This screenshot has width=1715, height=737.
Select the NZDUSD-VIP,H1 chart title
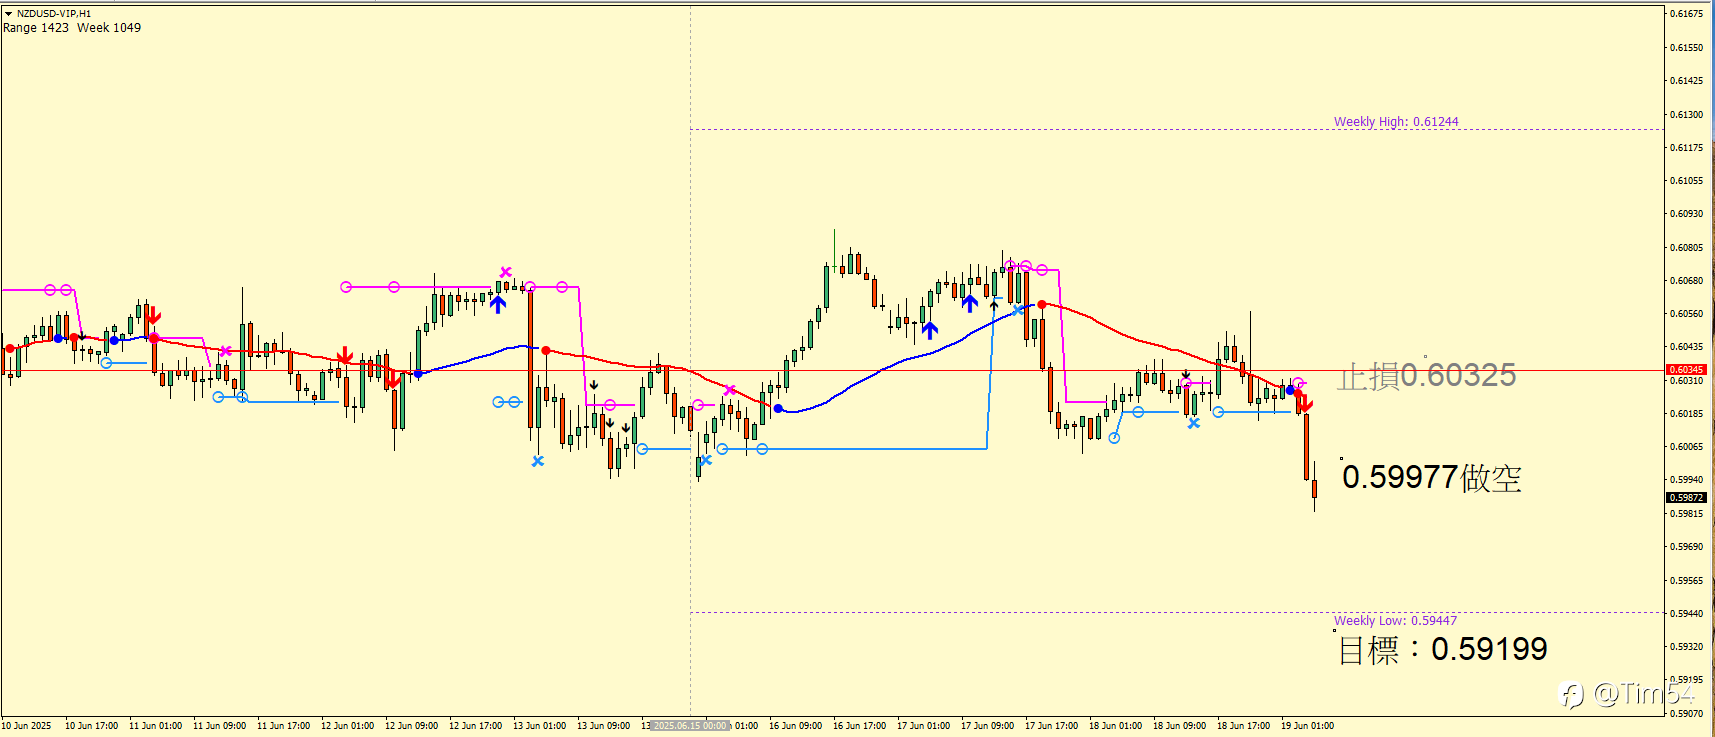(x=54, y=14)
